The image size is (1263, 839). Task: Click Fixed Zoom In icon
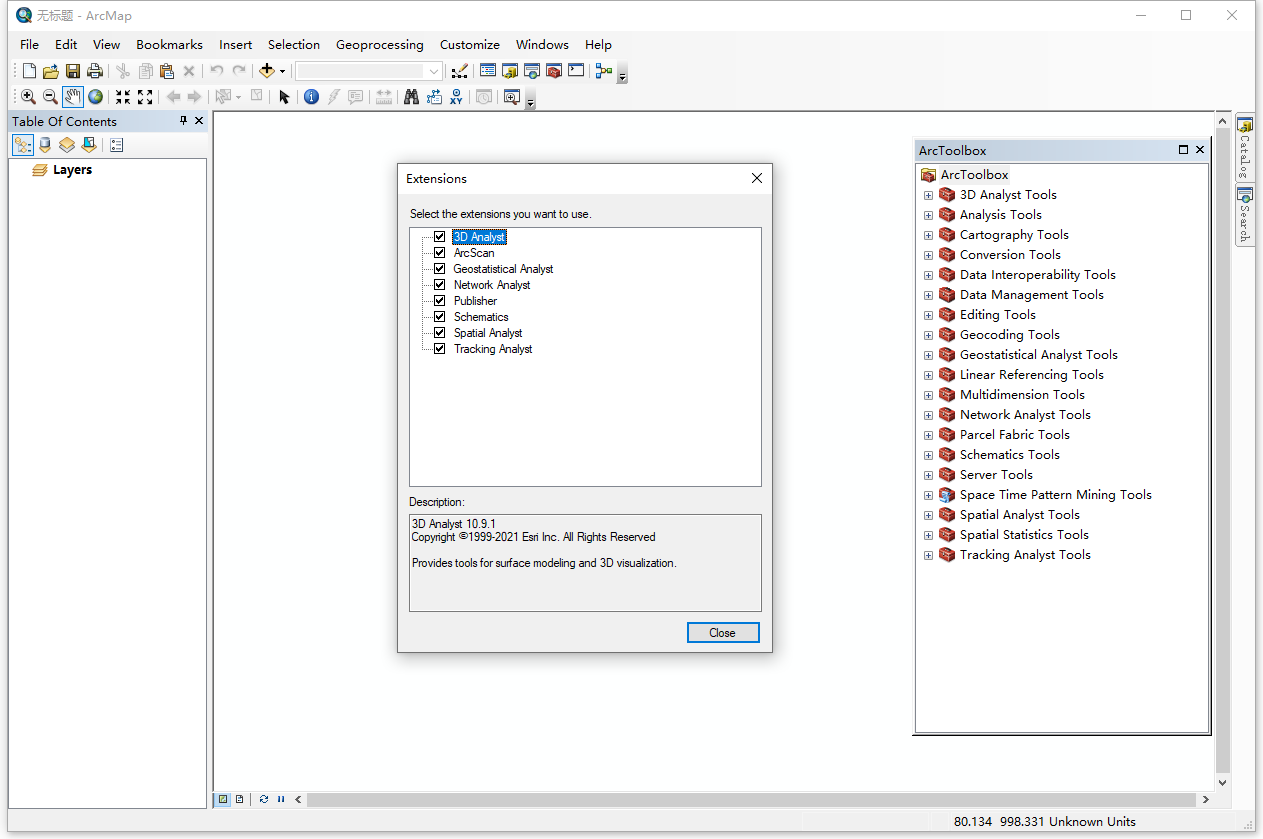[123, 97]
